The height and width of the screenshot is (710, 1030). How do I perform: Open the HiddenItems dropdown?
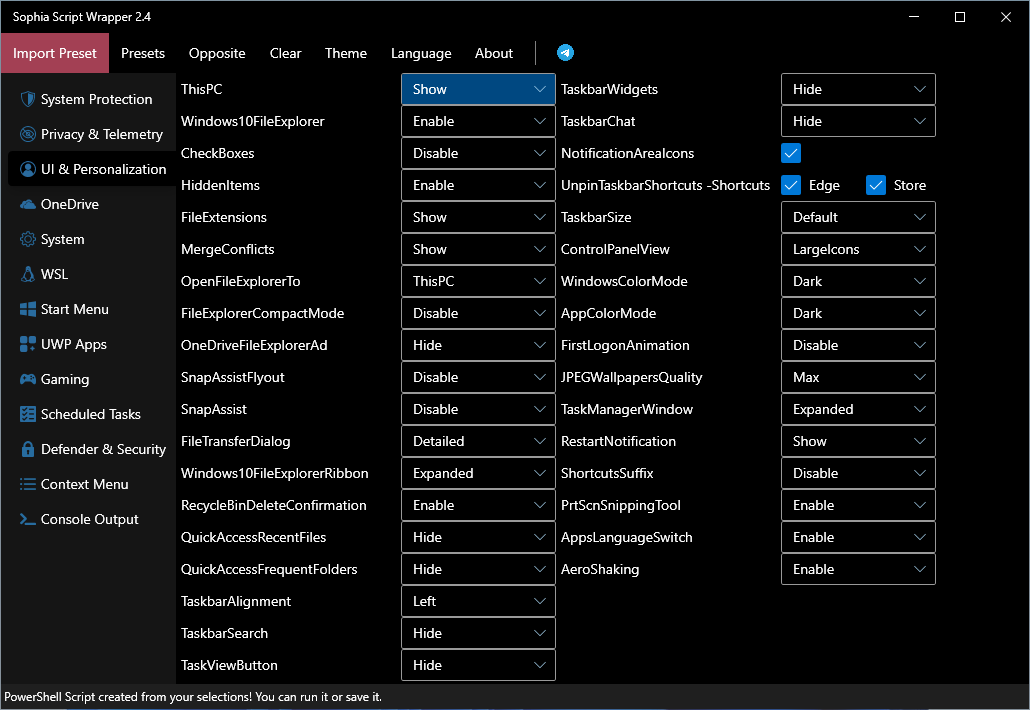pos(478,185)
